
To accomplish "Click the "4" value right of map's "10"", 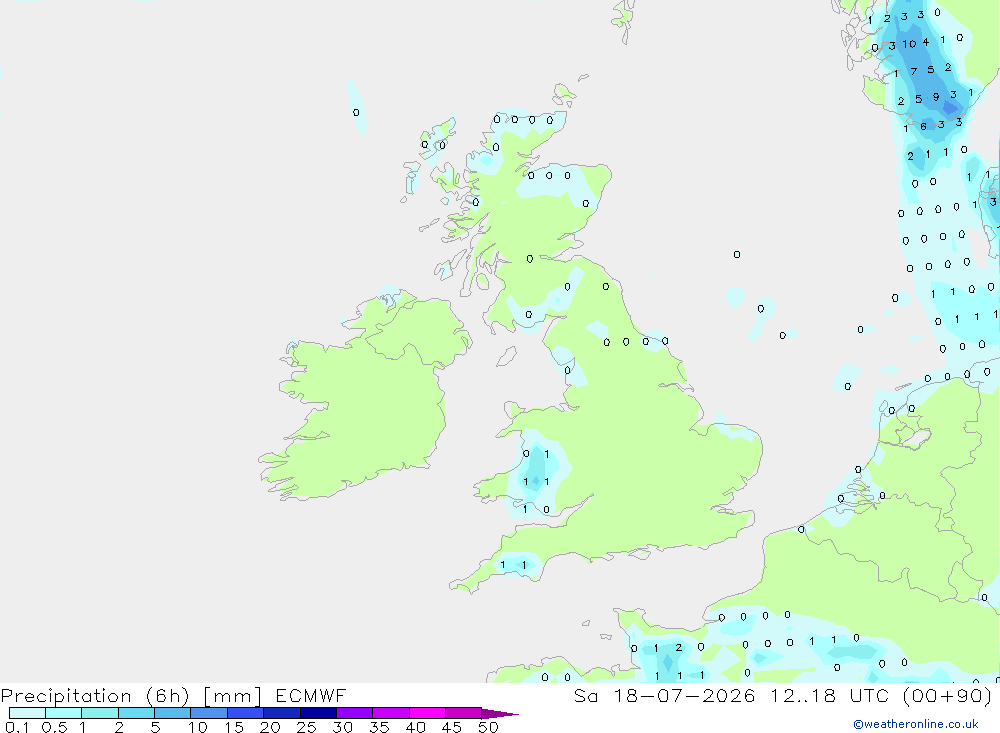I will pos(925,42).
